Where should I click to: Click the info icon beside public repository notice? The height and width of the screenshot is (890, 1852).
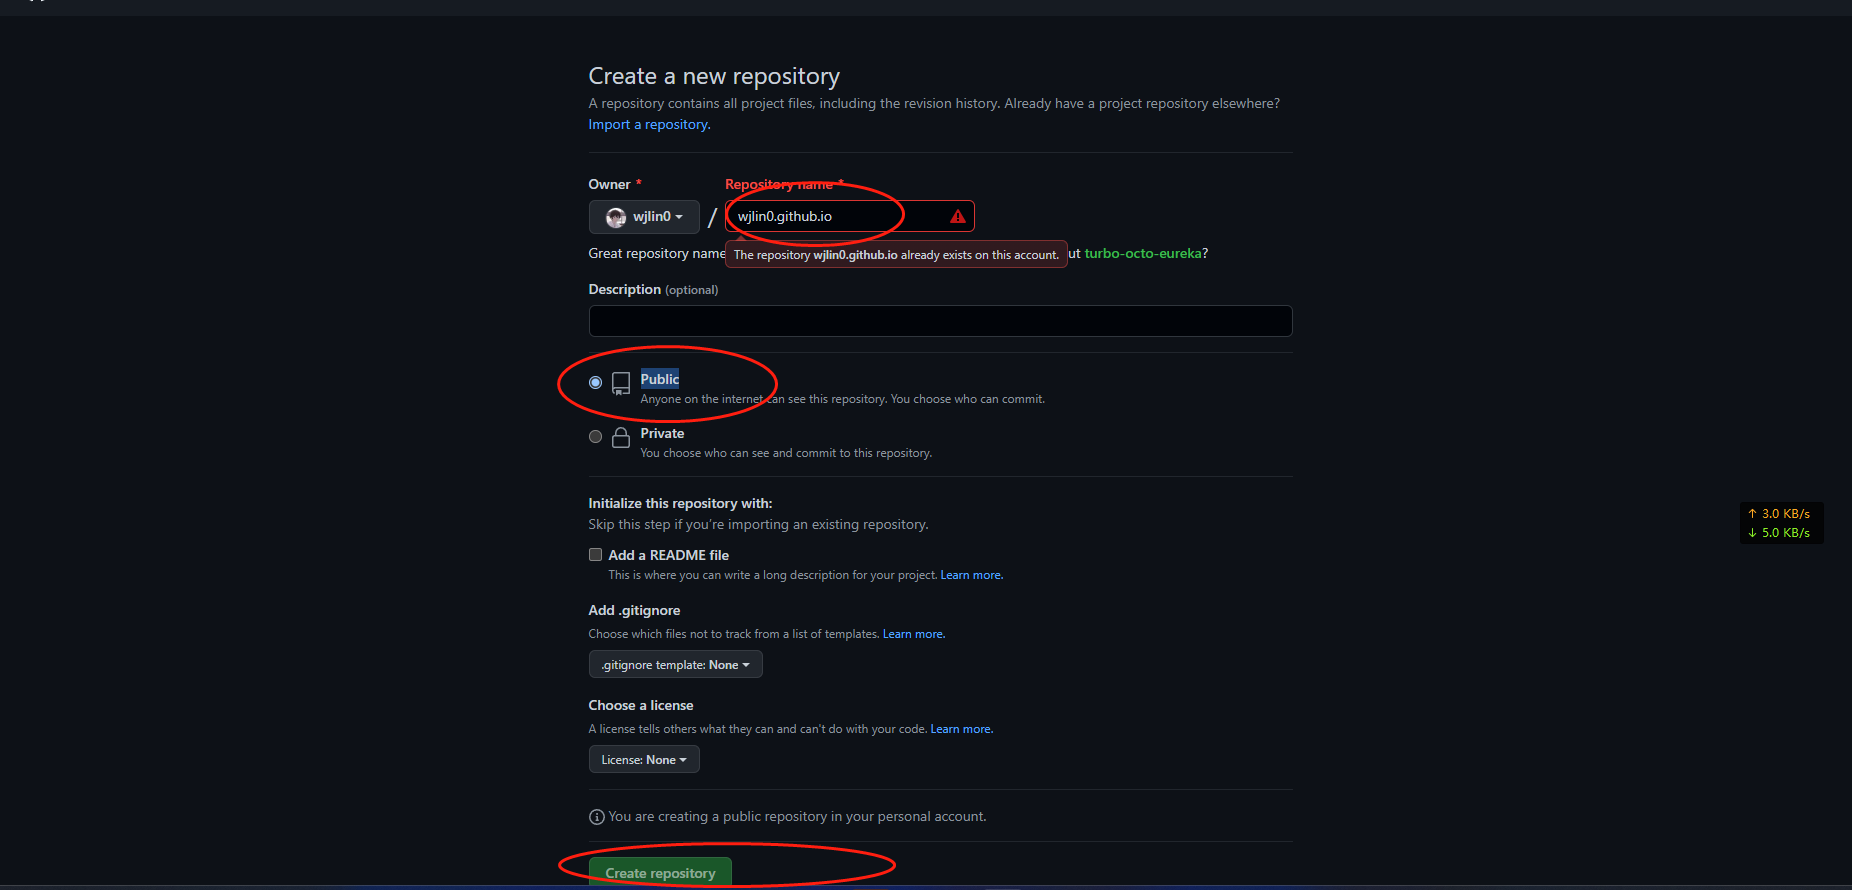(597, 817)
